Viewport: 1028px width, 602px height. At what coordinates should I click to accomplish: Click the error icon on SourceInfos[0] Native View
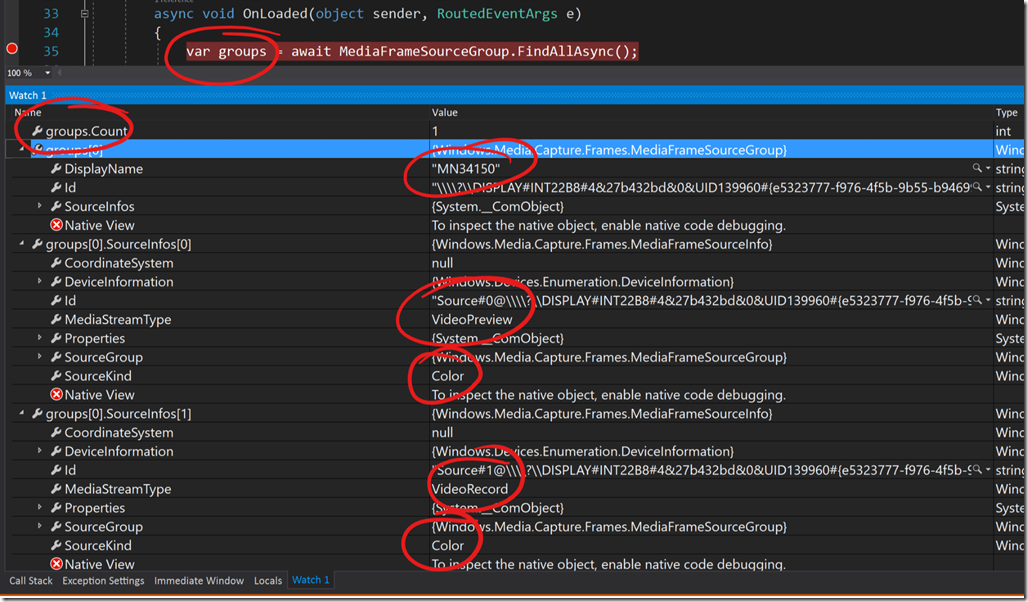[x=56, y=394]
